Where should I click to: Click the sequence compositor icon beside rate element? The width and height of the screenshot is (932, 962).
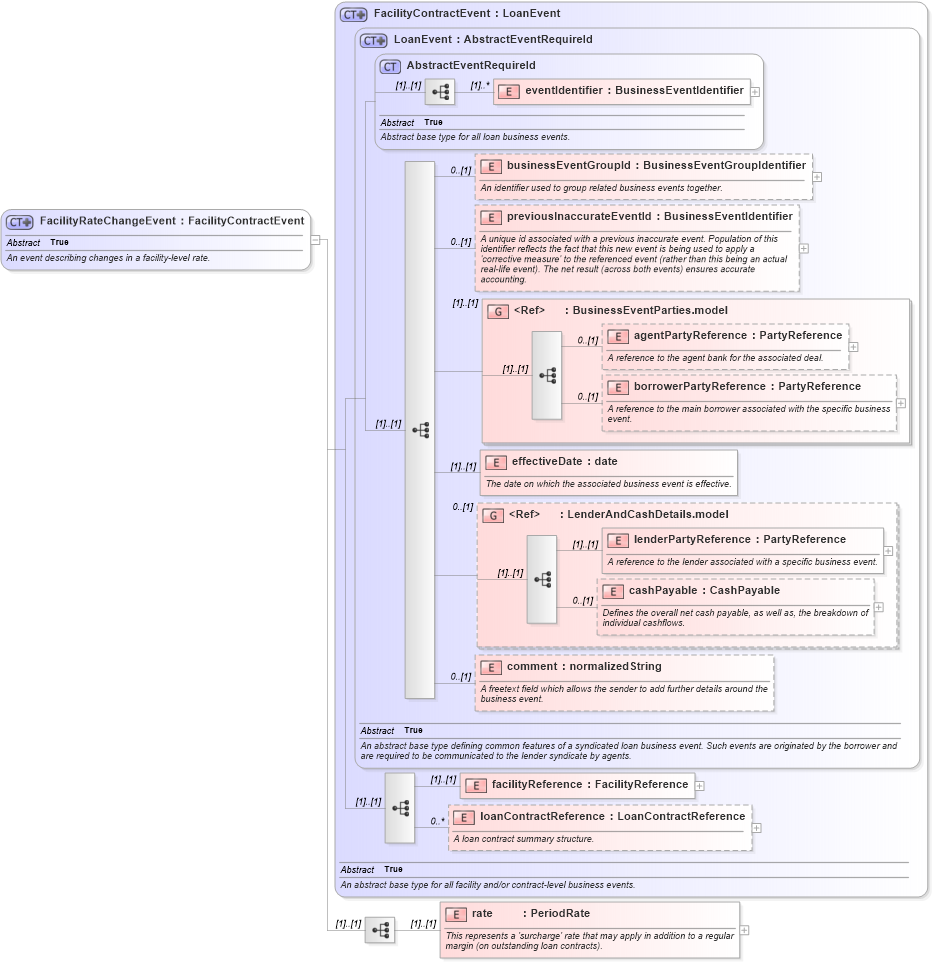(380, 930)
